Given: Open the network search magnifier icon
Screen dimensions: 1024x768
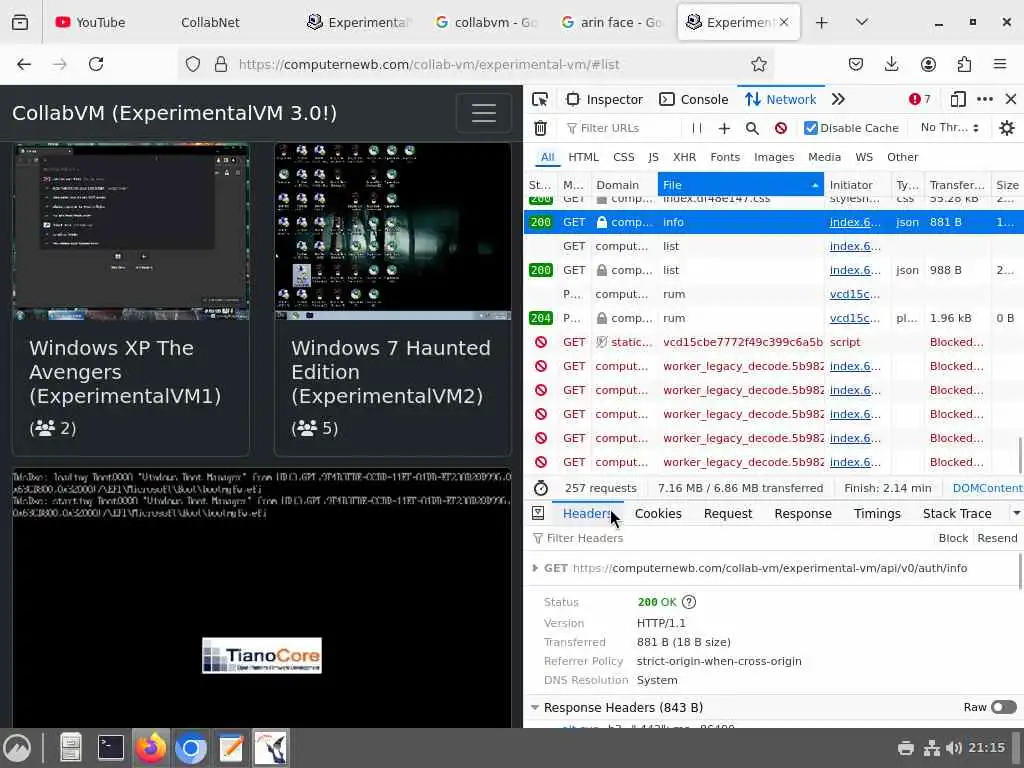Looking at the screenshot, I should coord(752,128).
